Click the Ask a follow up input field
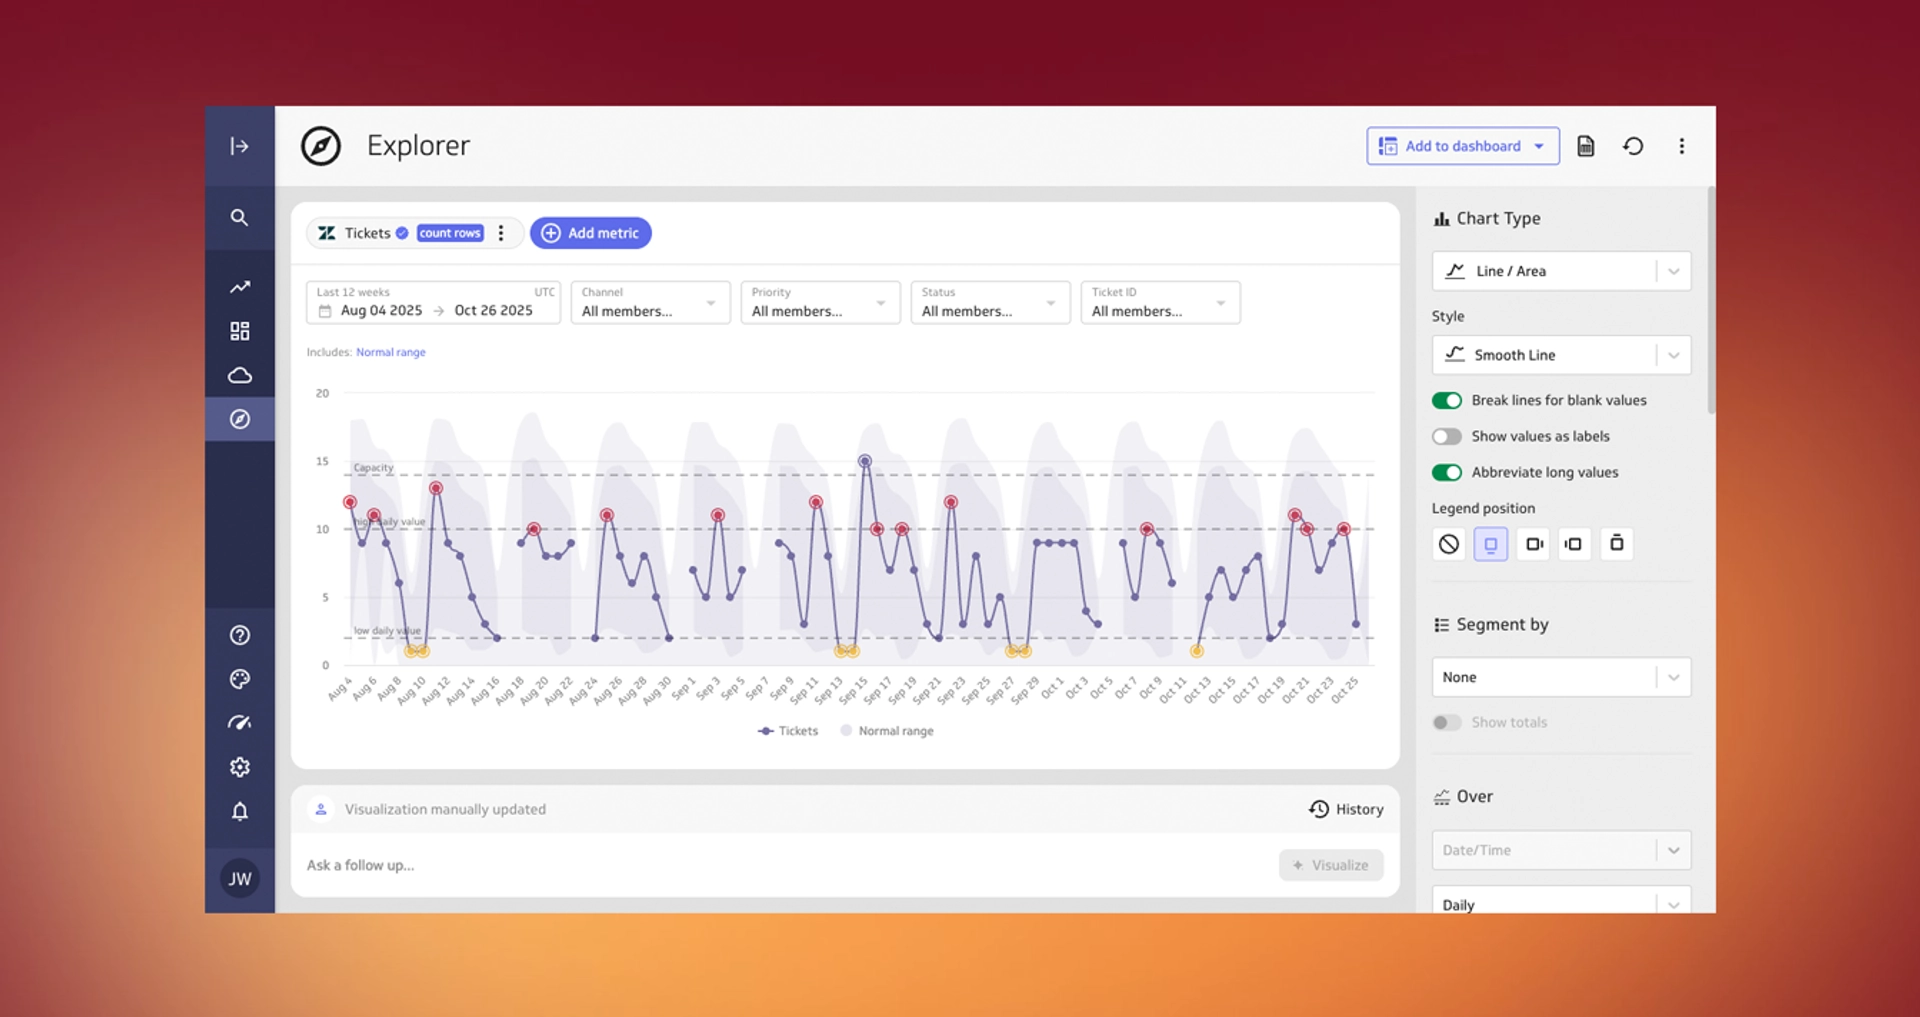 tap(780, 865)
